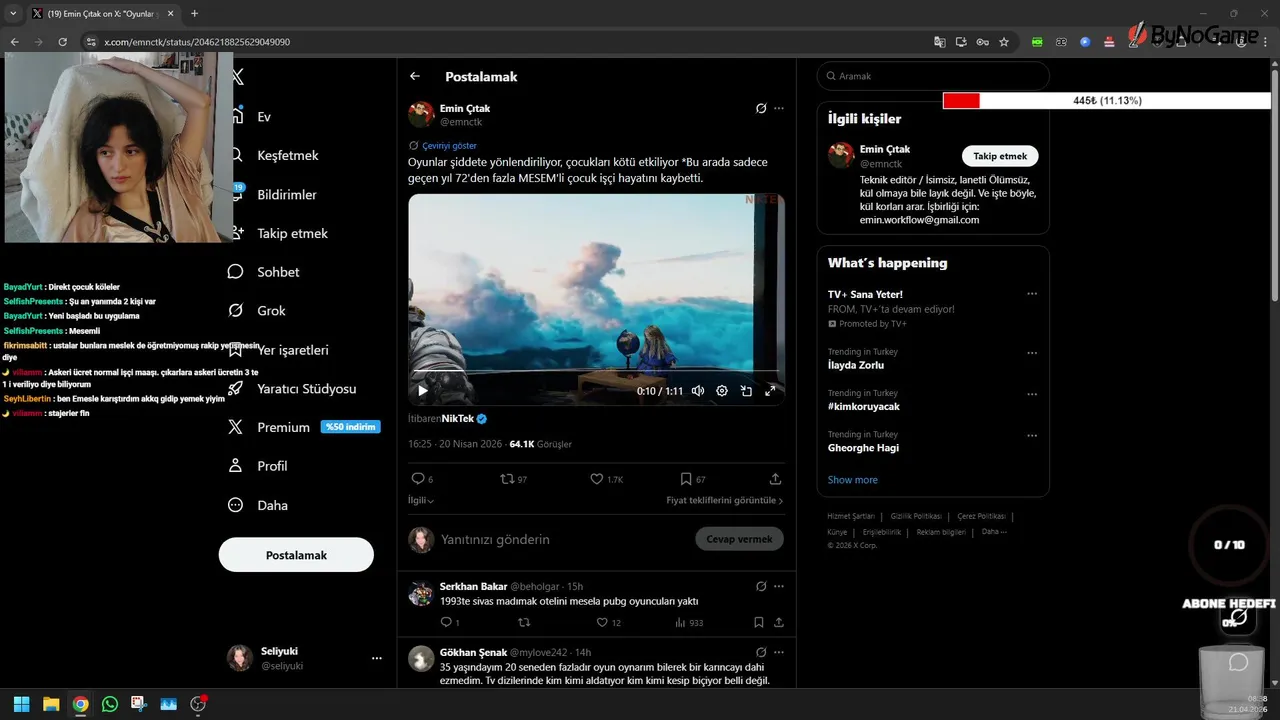The height and width of the screenshot is (720, 1280).
Task: Like Serkhan Bakar's reply
Action: pos(608,622)
